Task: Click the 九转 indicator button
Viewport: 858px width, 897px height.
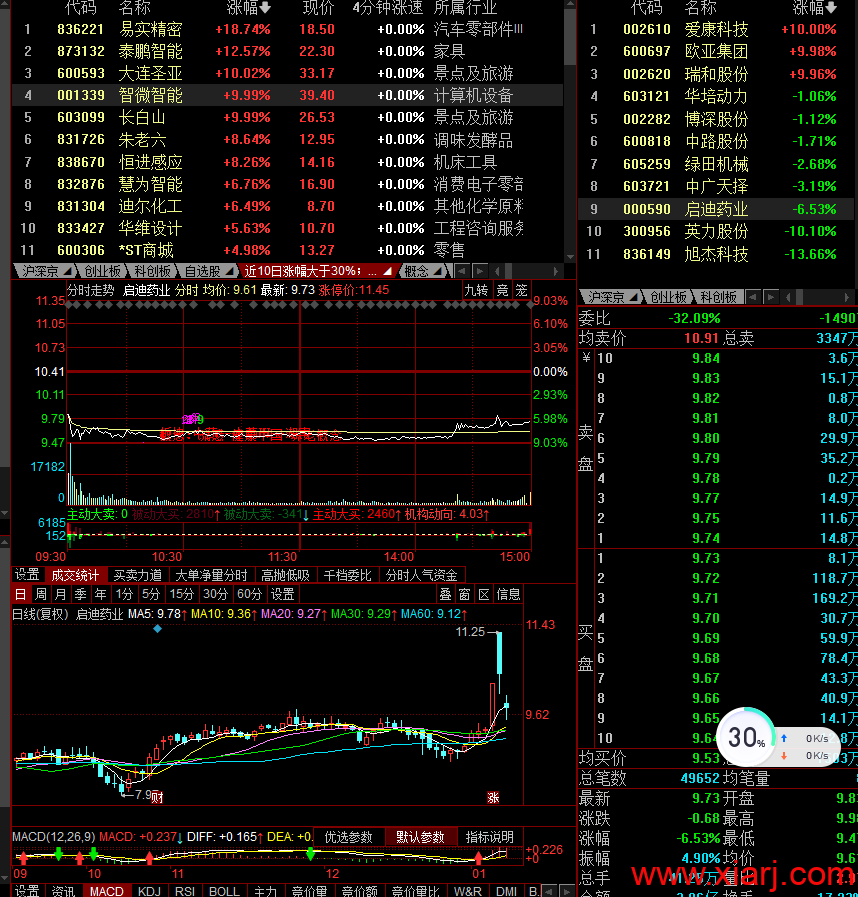Action: (x=475, y=290)
